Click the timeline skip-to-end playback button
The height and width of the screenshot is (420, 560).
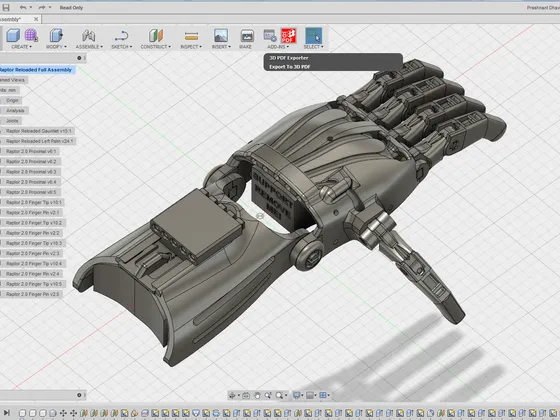[6, 413]
